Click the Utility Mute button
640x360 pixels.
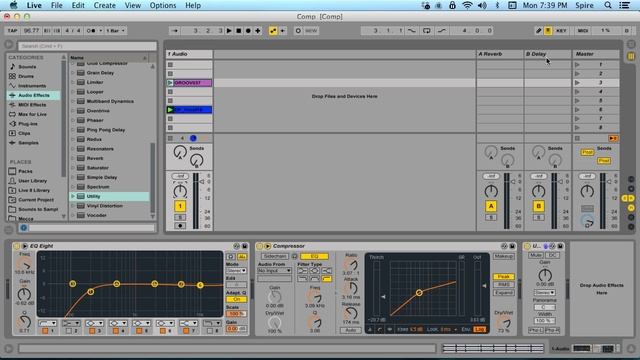point(536,255)
